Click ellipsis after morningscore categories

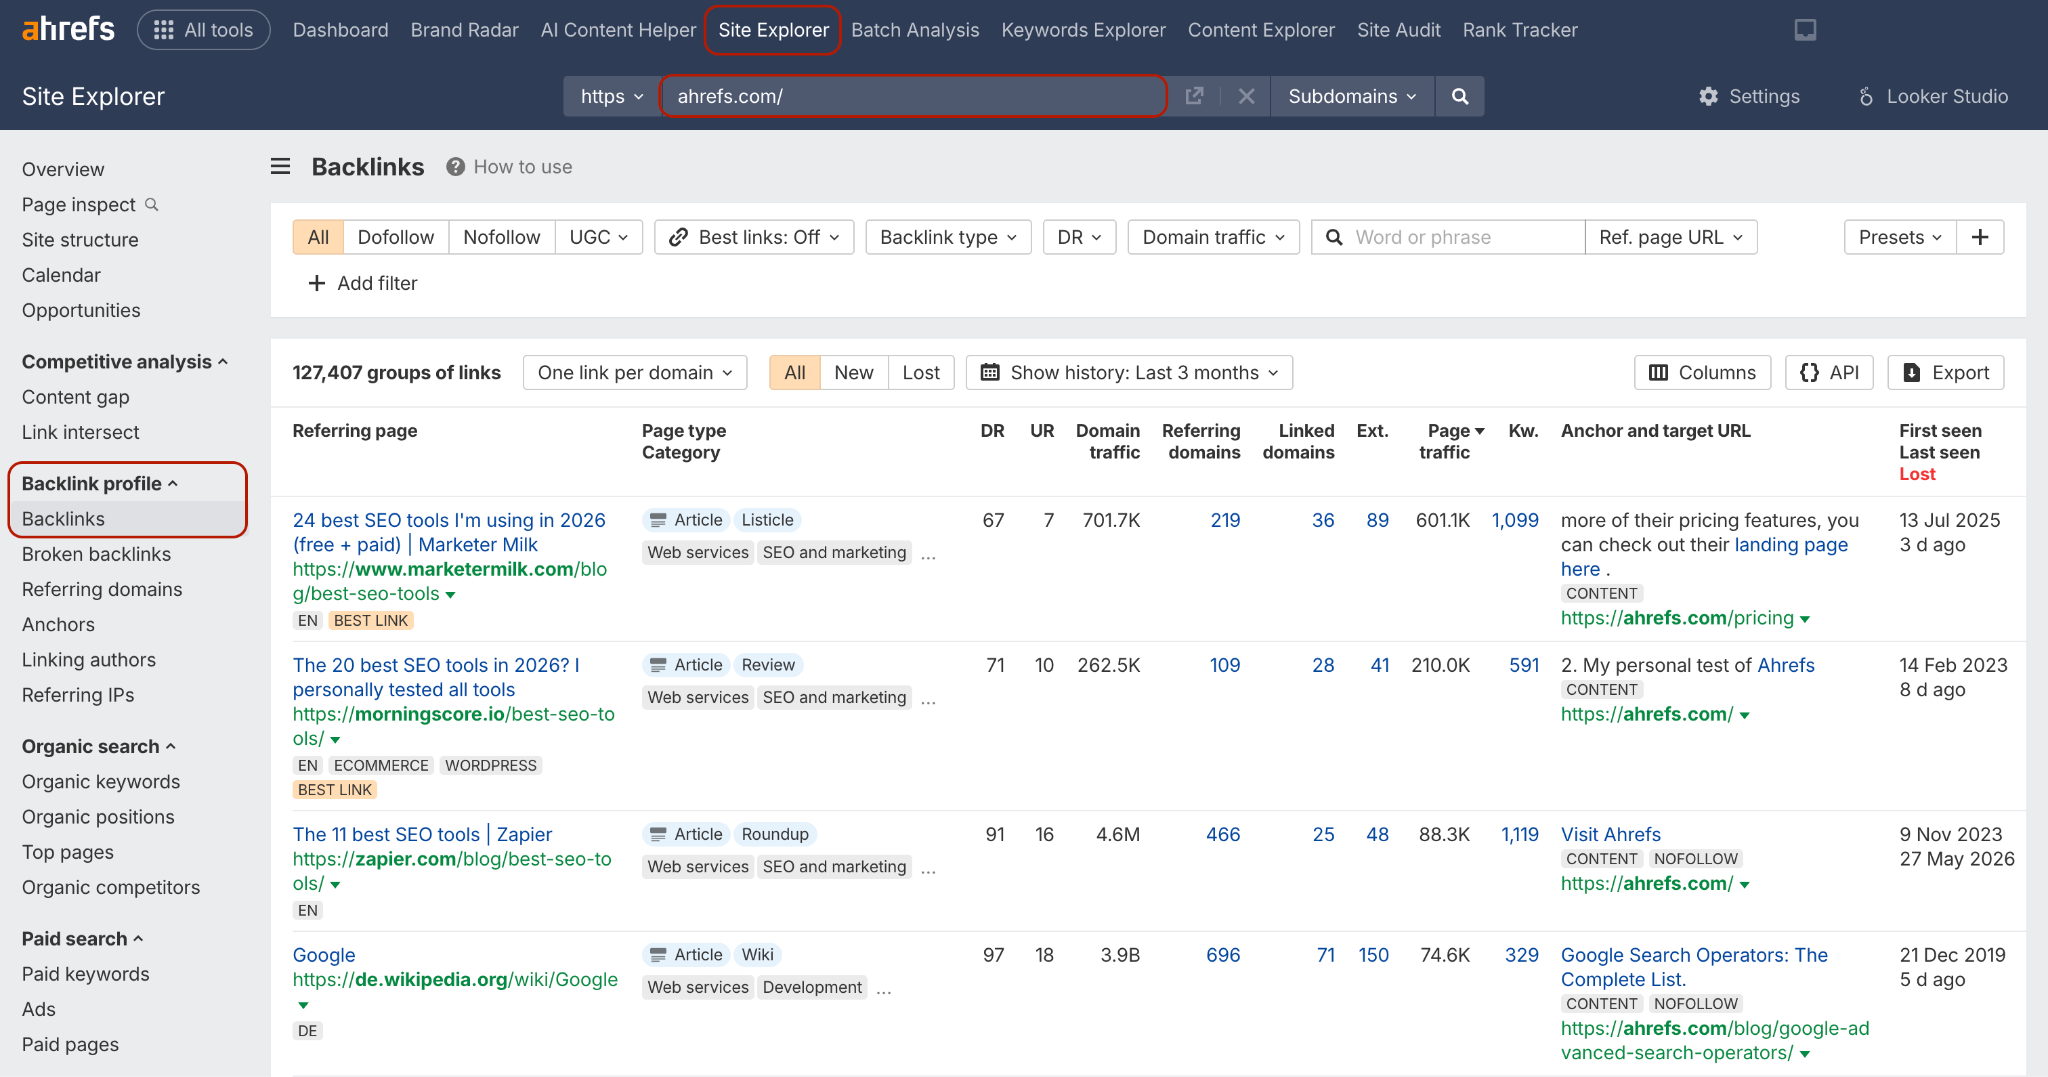tap(928, 700)
